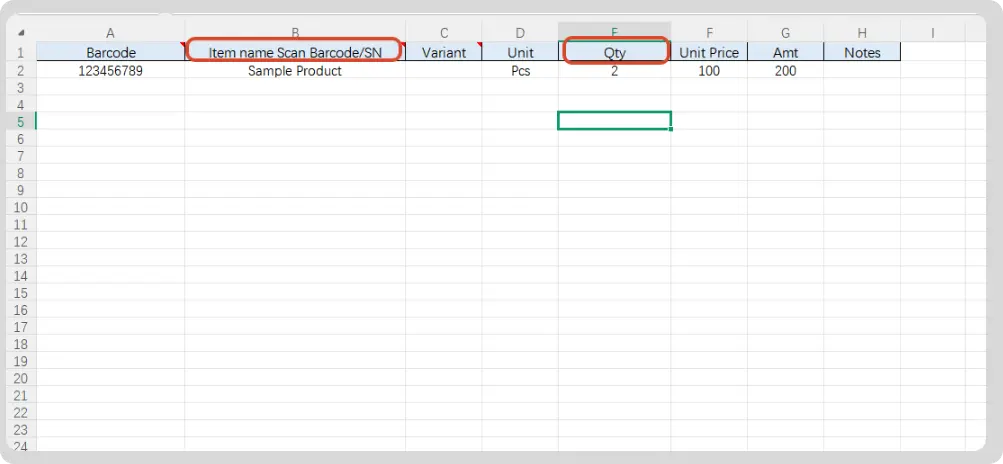Select column B header
Viewport: 1003px width, 464px height.
coord(295,33)
